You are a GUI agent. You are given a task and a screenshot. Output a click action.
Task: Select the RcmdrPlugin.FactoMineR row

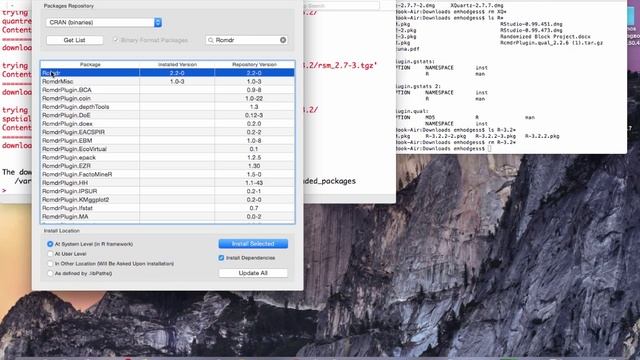coord(167,174)
